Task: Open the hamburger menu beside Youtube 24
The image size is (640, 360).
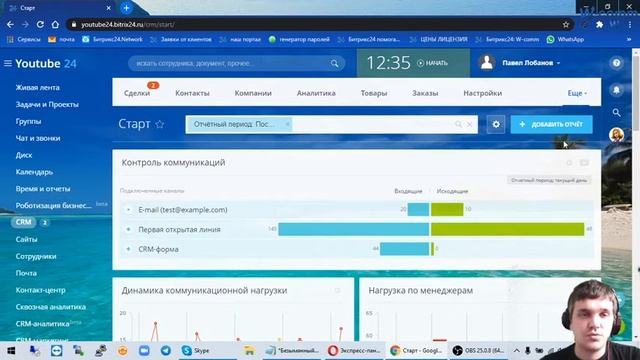Action: click(x=8, y=63)
